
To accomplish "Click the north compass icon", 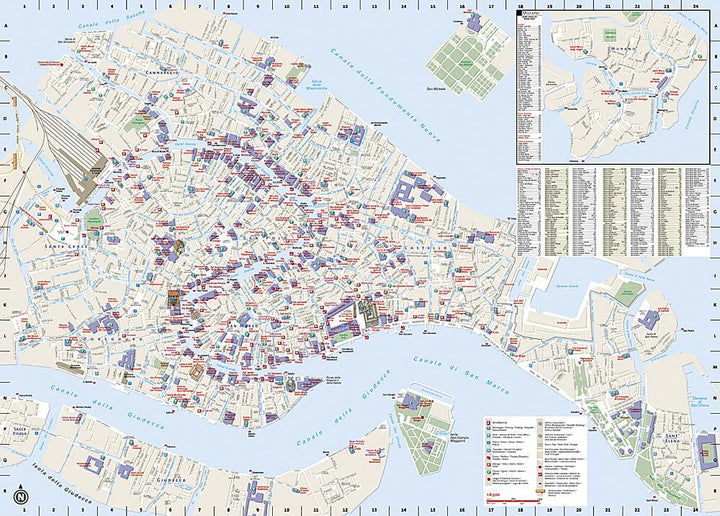I will (x=21, y=496).
